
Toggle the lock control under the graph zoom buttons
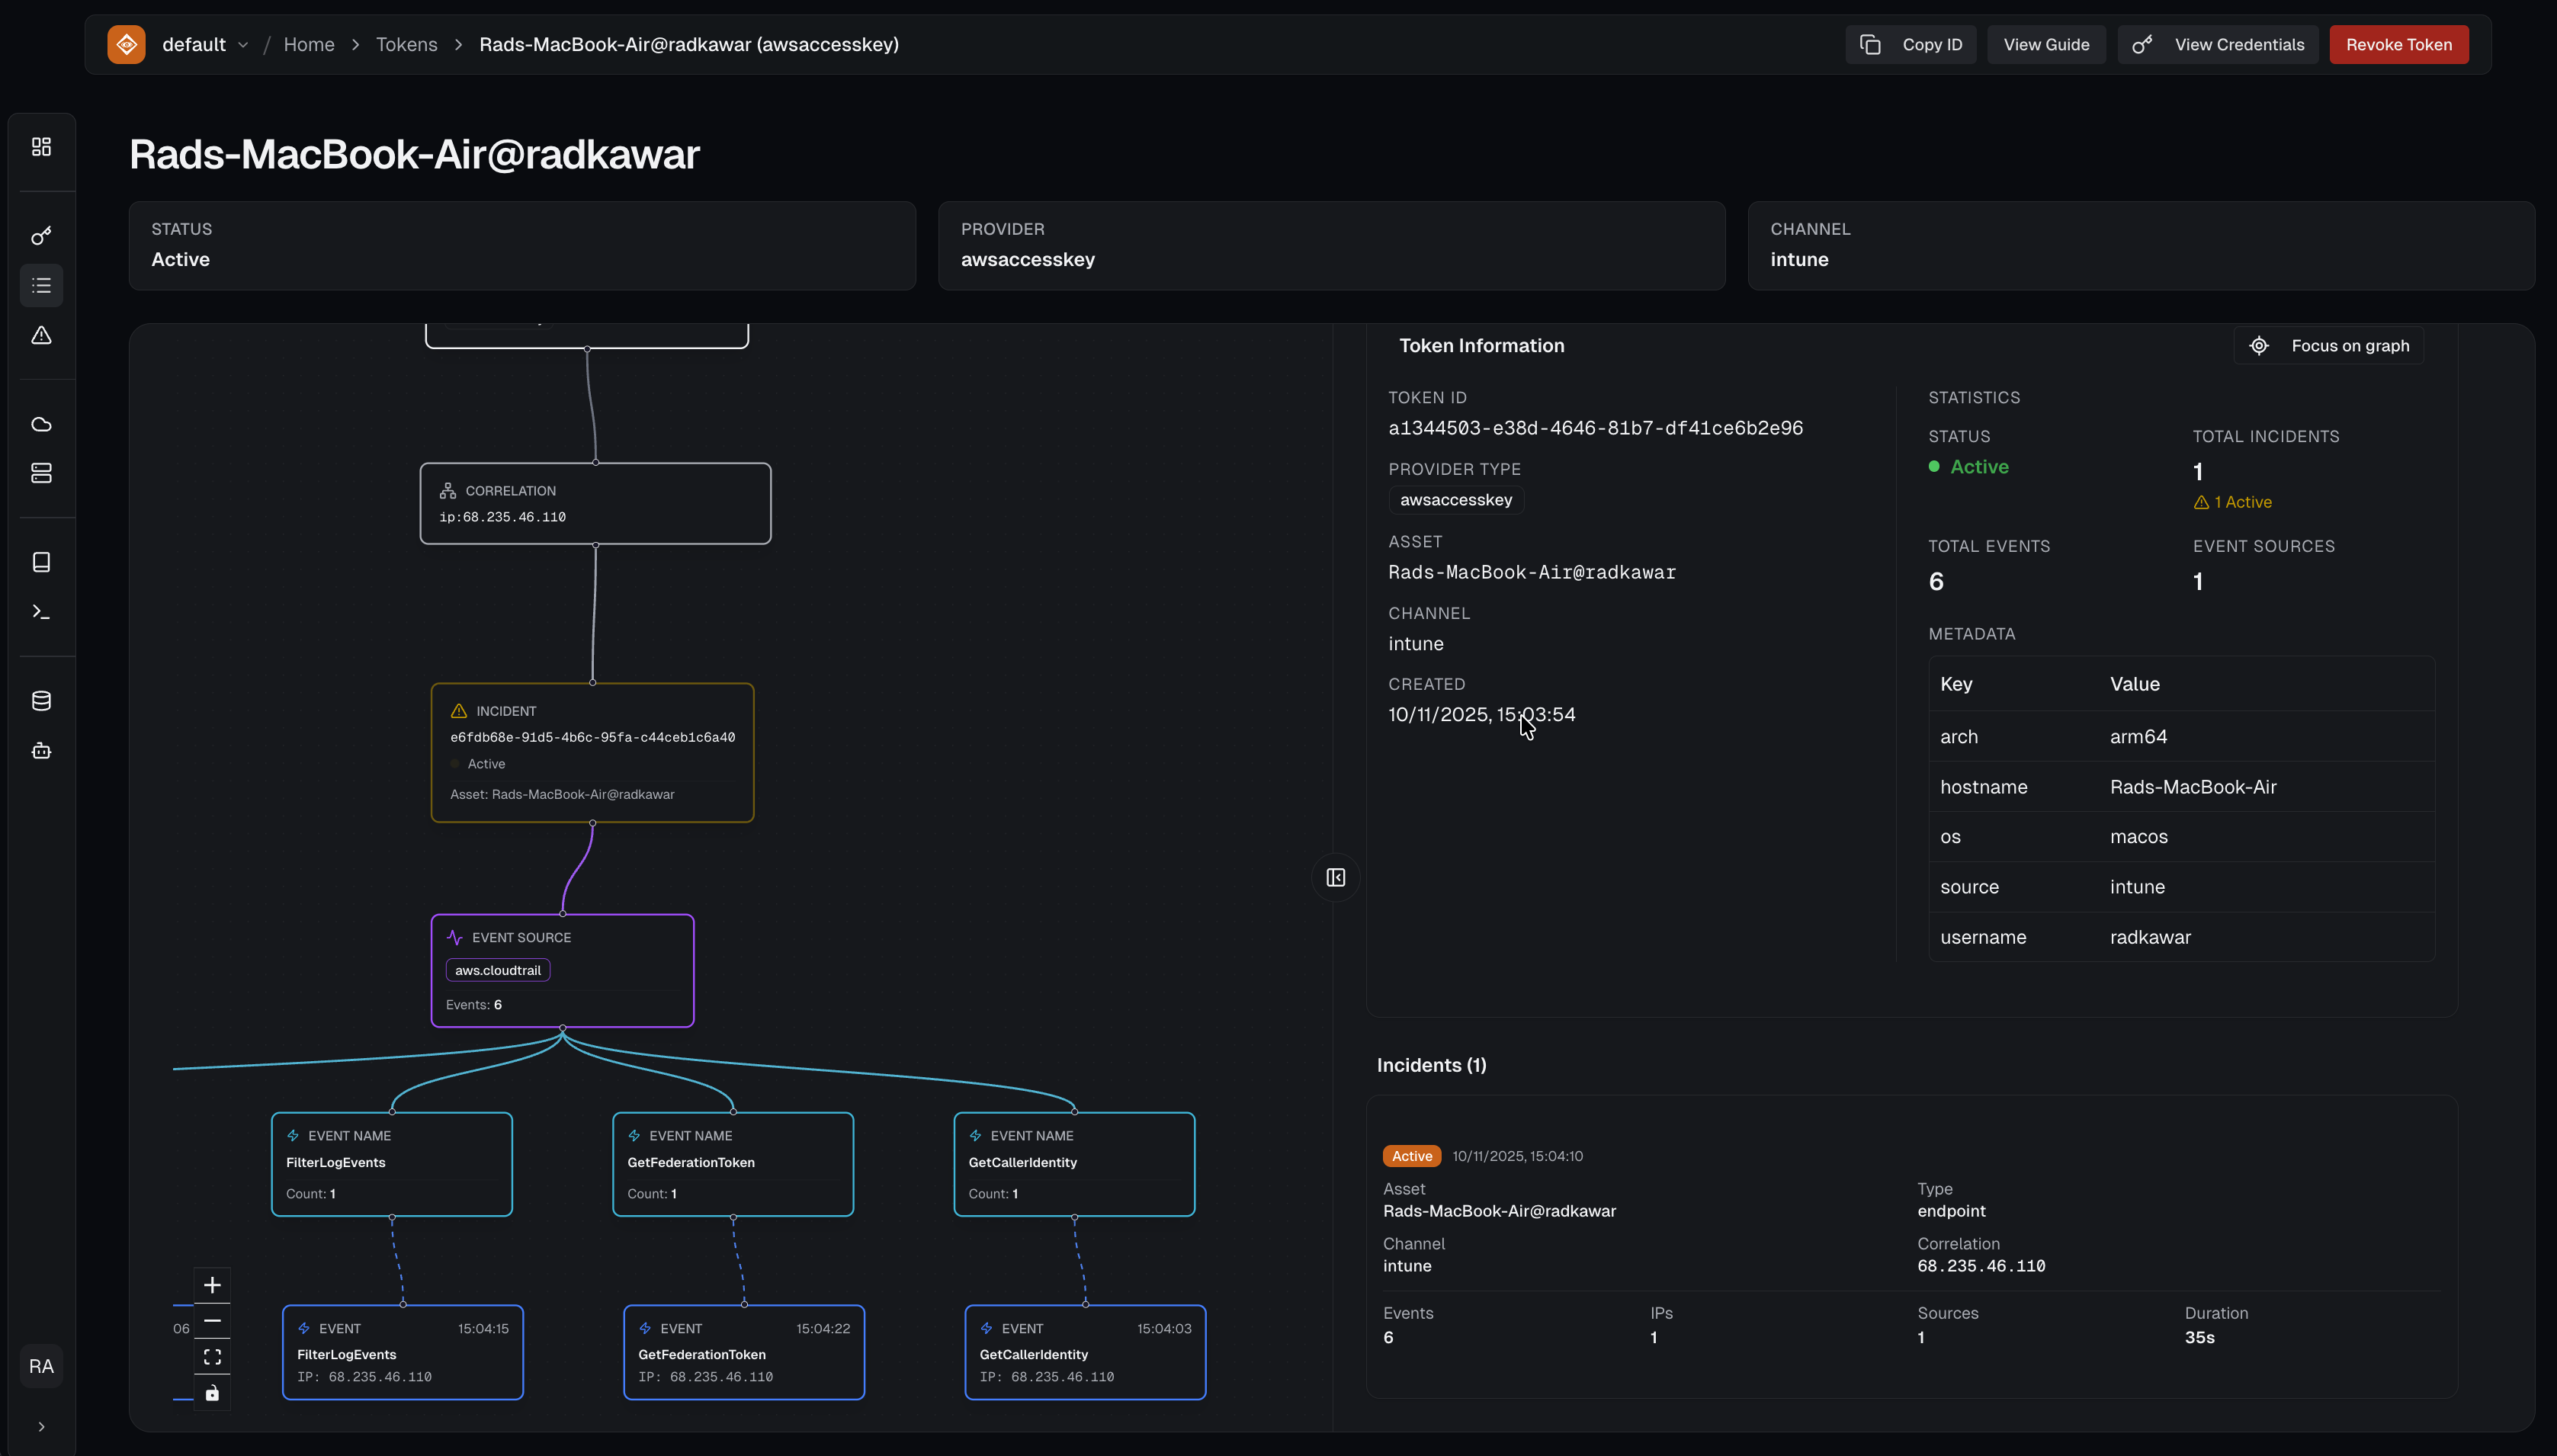click(x=212, y=1392)
